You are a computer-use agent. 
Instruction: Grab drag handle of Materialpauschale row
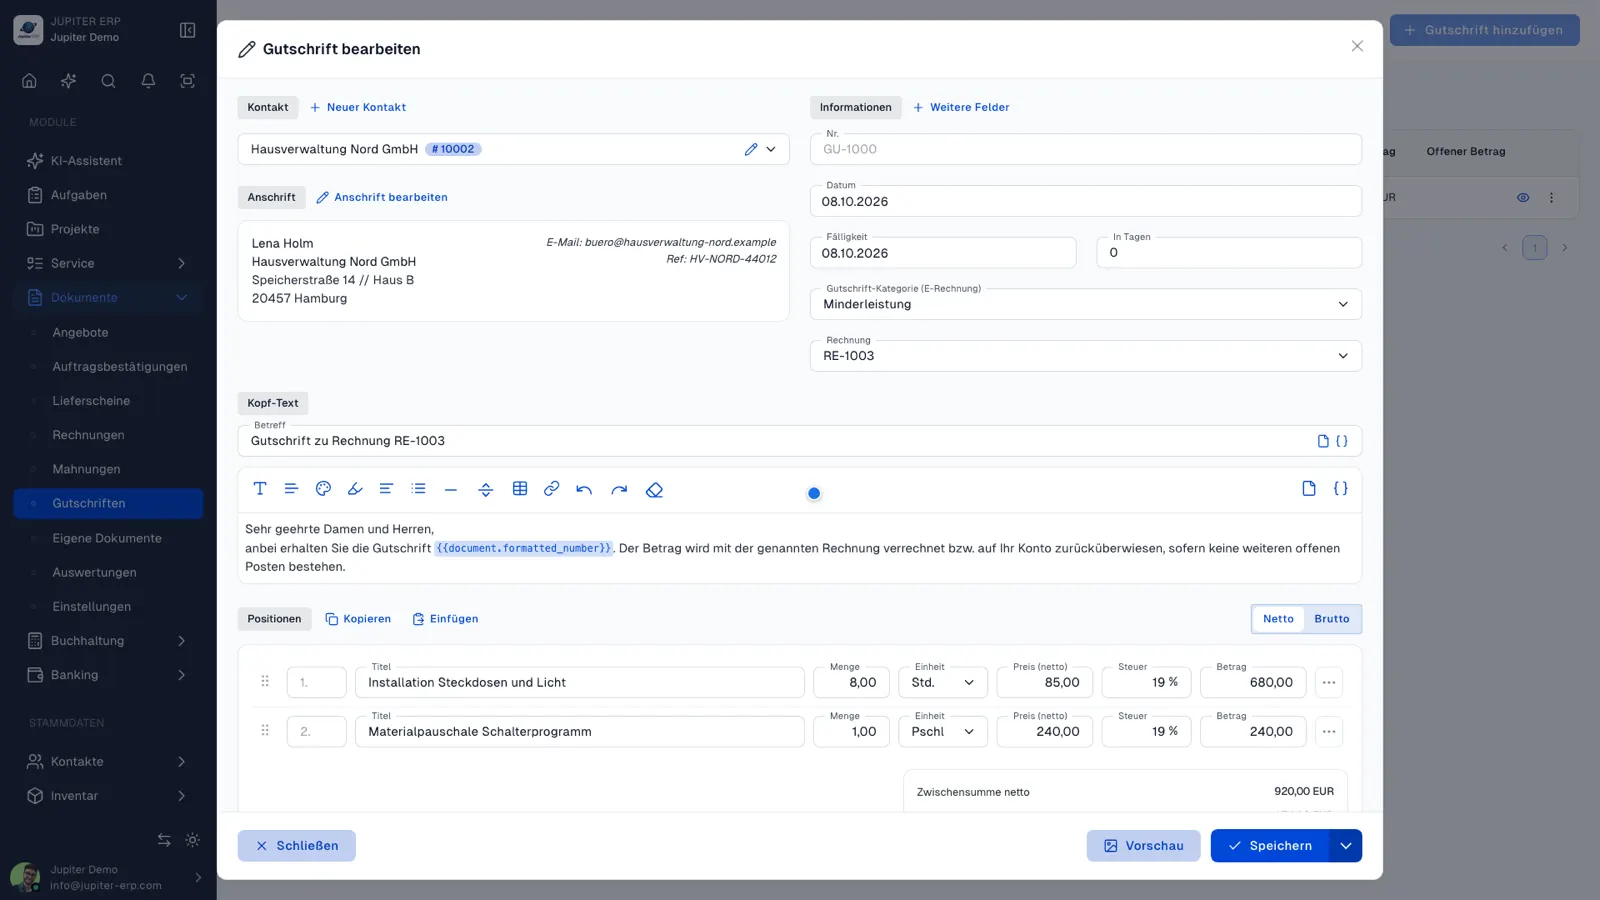coord(265,731)
